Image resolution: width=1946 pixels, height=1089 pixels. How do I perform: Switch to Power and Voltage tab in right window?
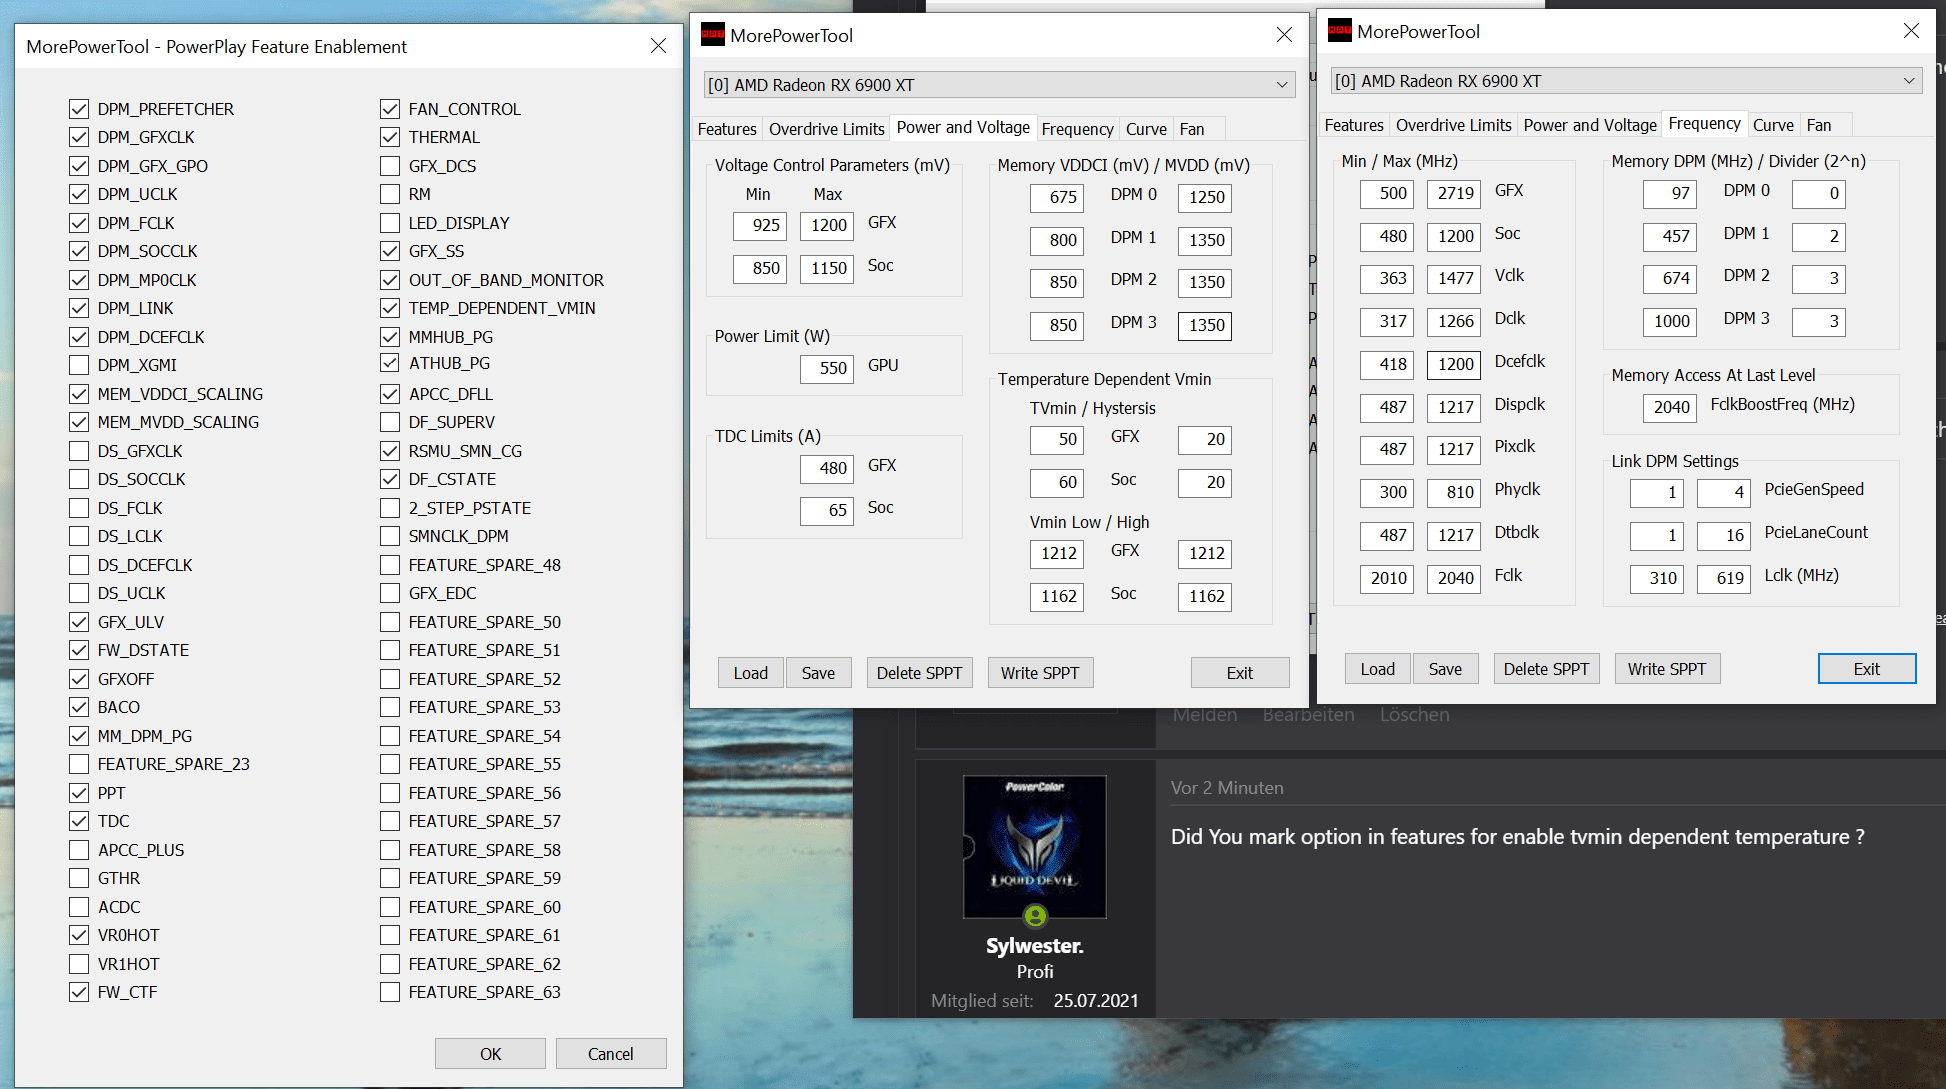(x=1590, y=125)
